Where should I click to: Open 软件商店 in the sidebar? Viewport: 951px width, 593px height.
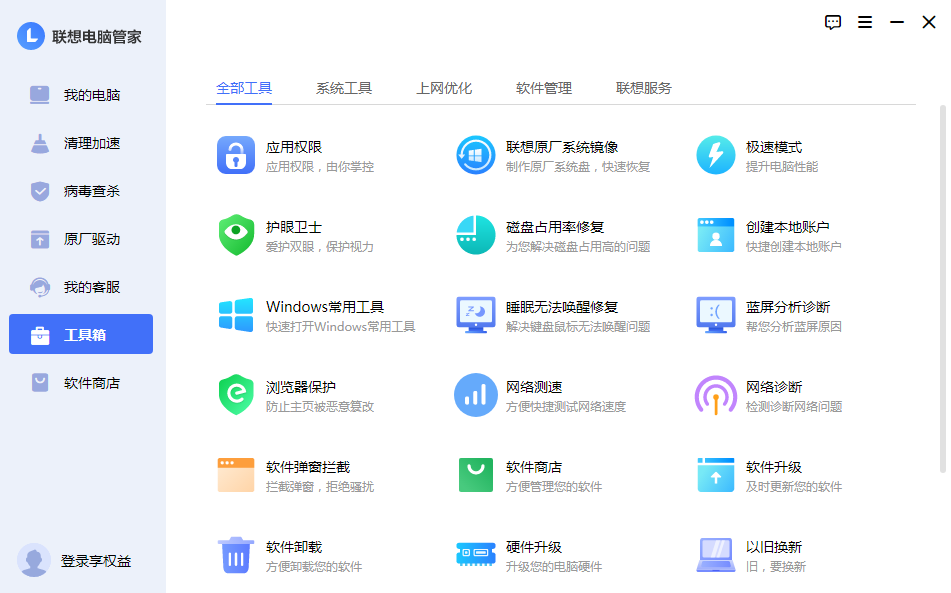(81, 383)
